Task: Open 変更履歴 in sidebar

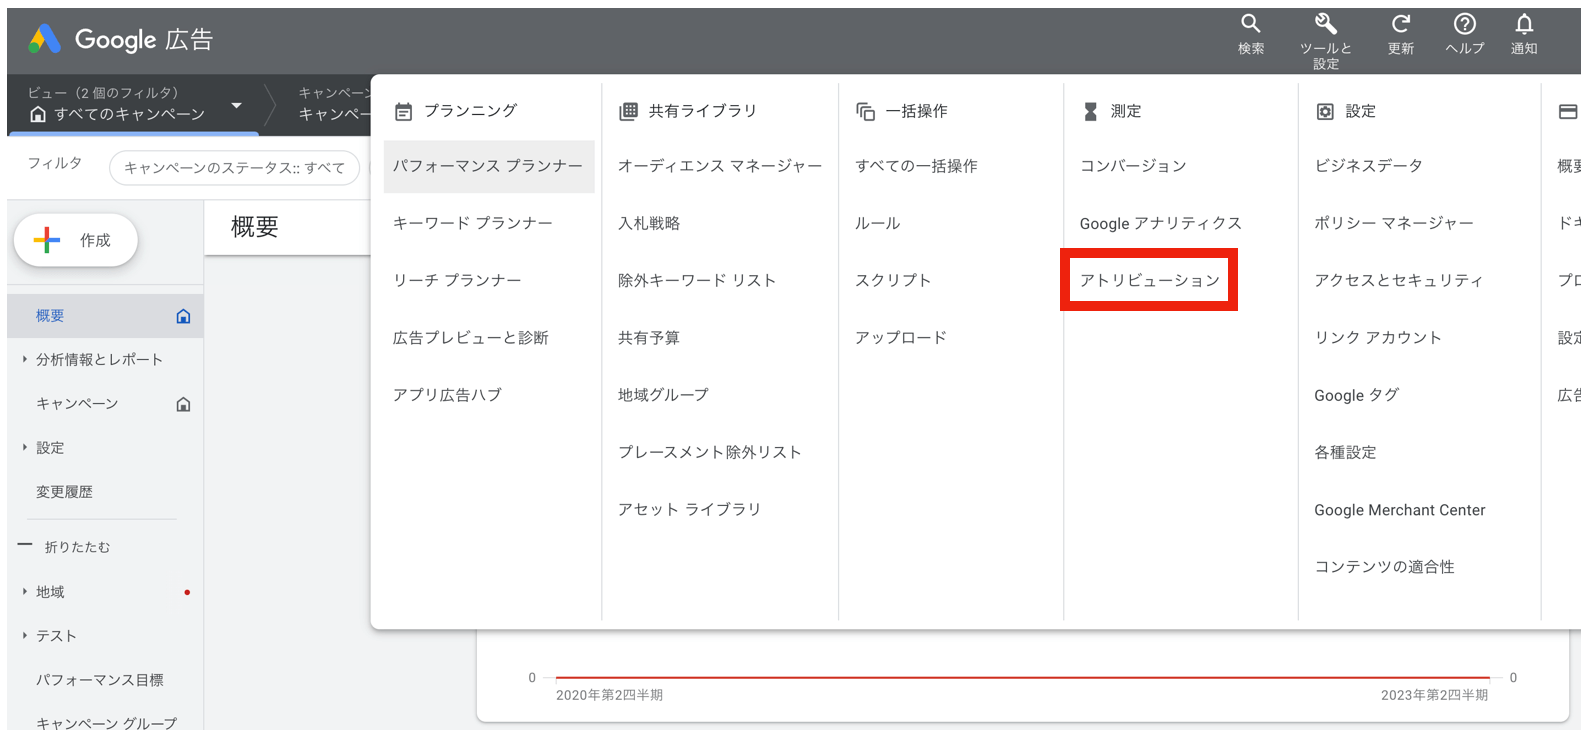Action: [x=64, y=492]
